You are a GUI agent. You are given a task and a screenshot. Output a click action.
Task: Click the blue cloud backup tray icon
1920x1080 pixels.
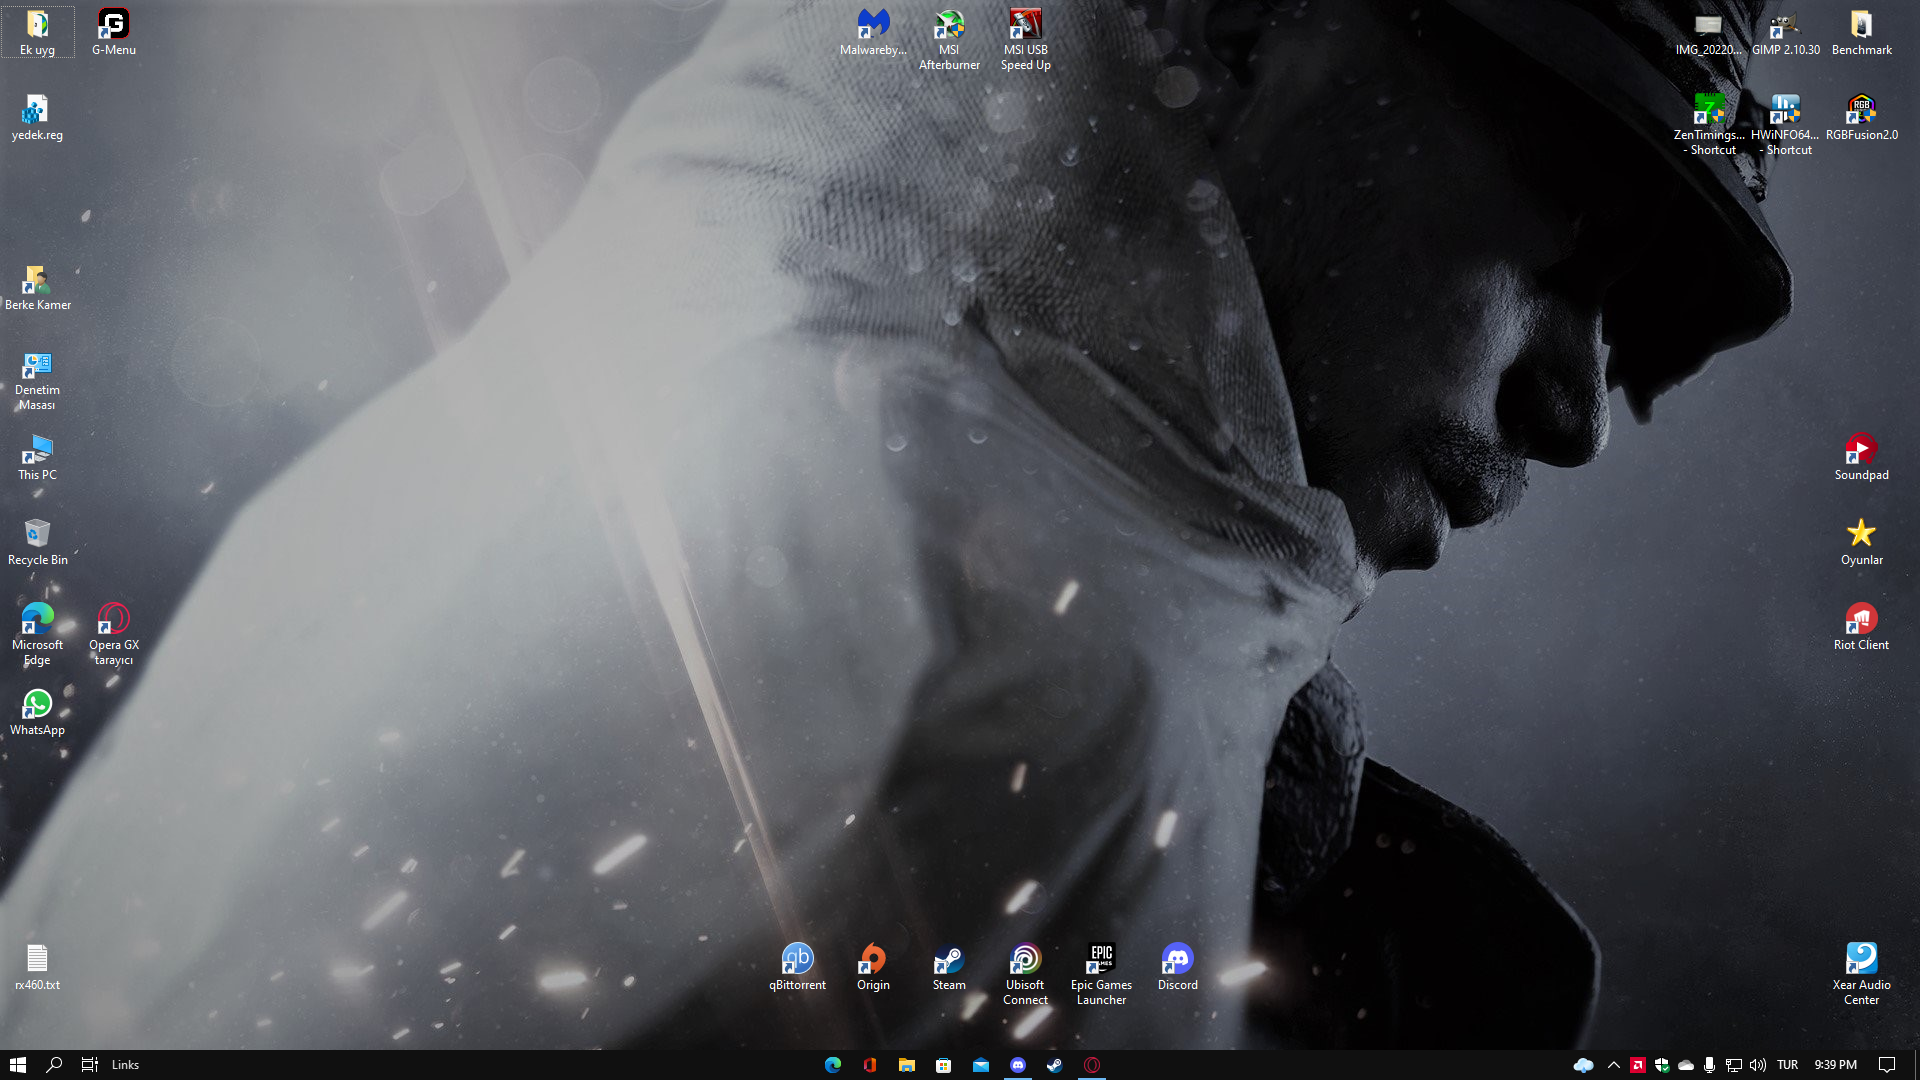(x=1583, y=1065)
